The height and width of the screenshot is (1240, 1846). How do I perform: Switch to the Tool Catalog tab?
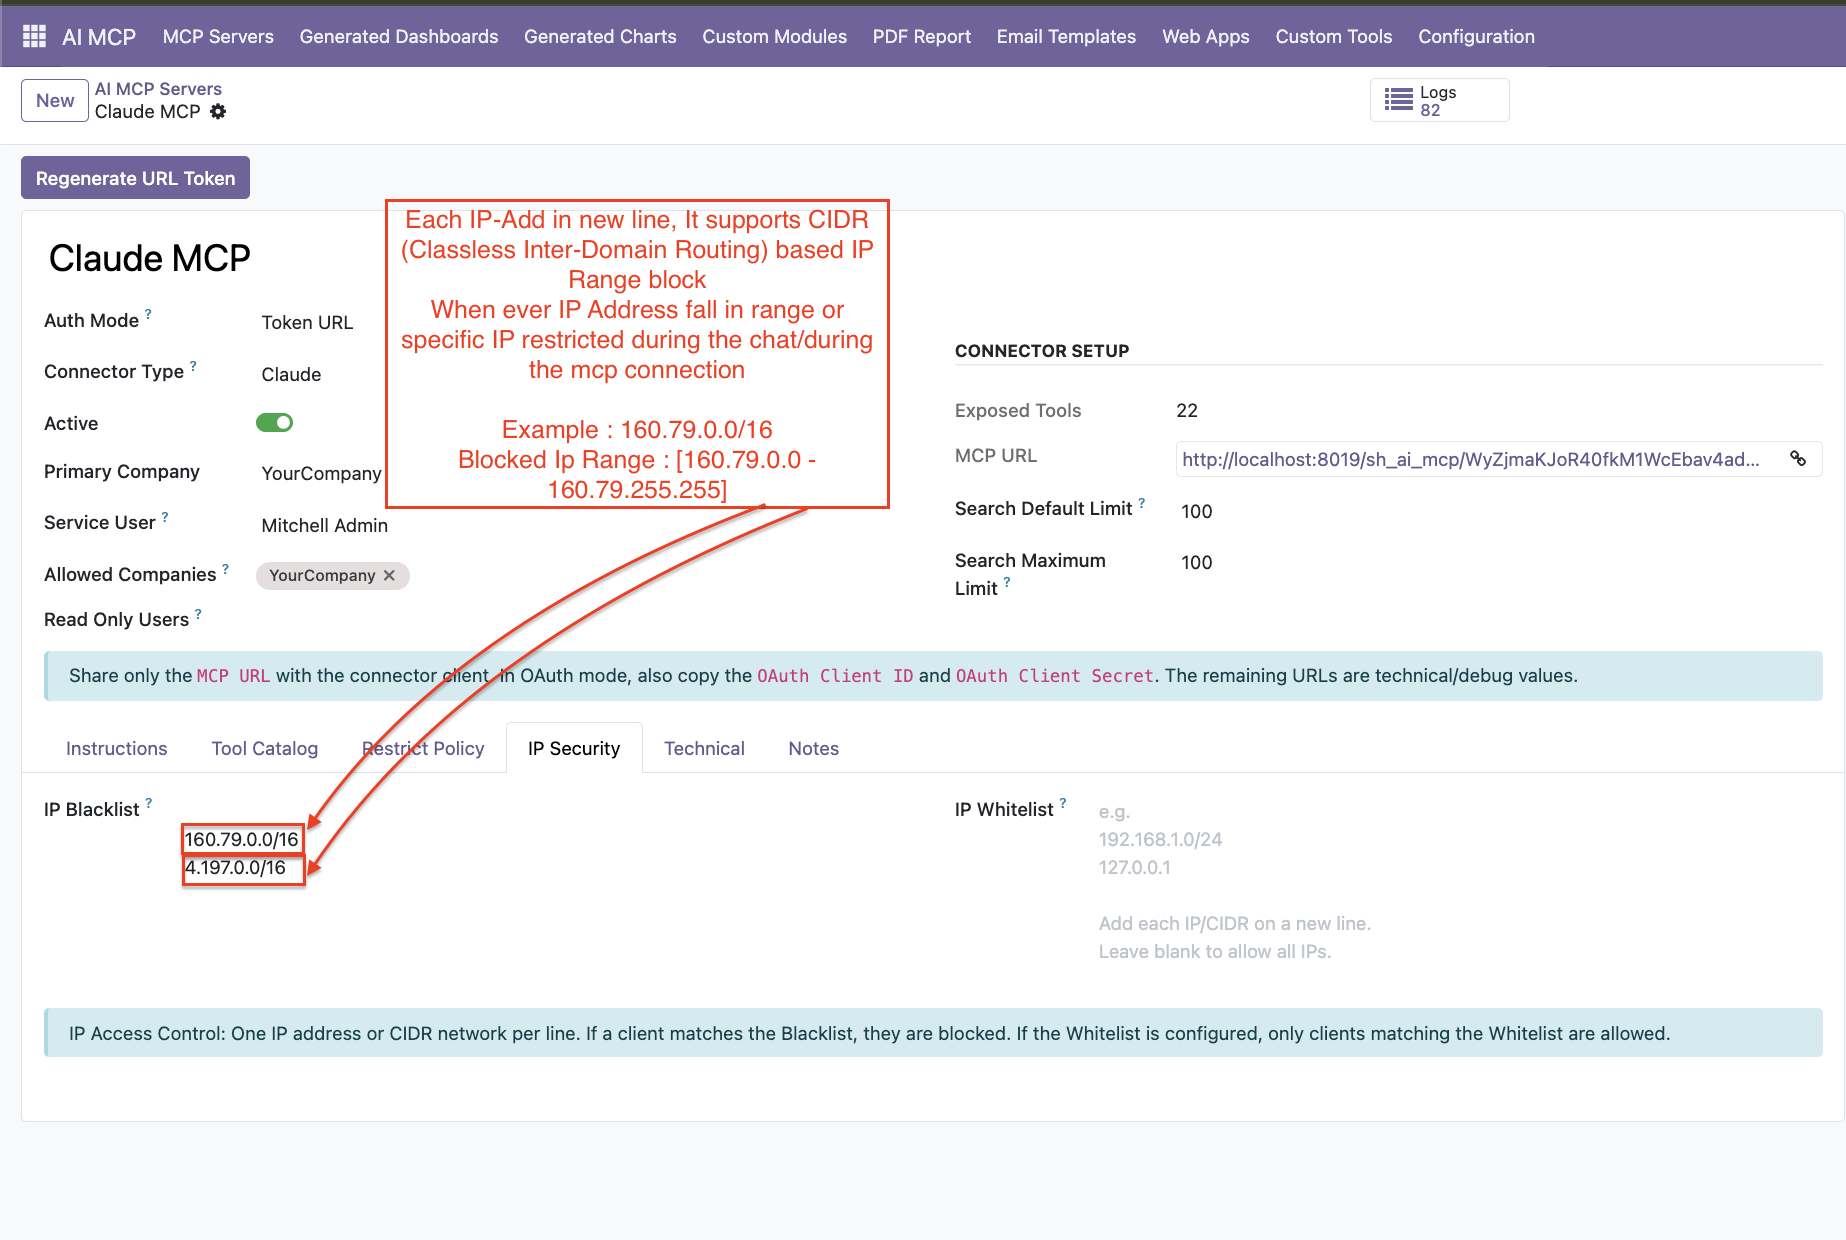[265, 749]
